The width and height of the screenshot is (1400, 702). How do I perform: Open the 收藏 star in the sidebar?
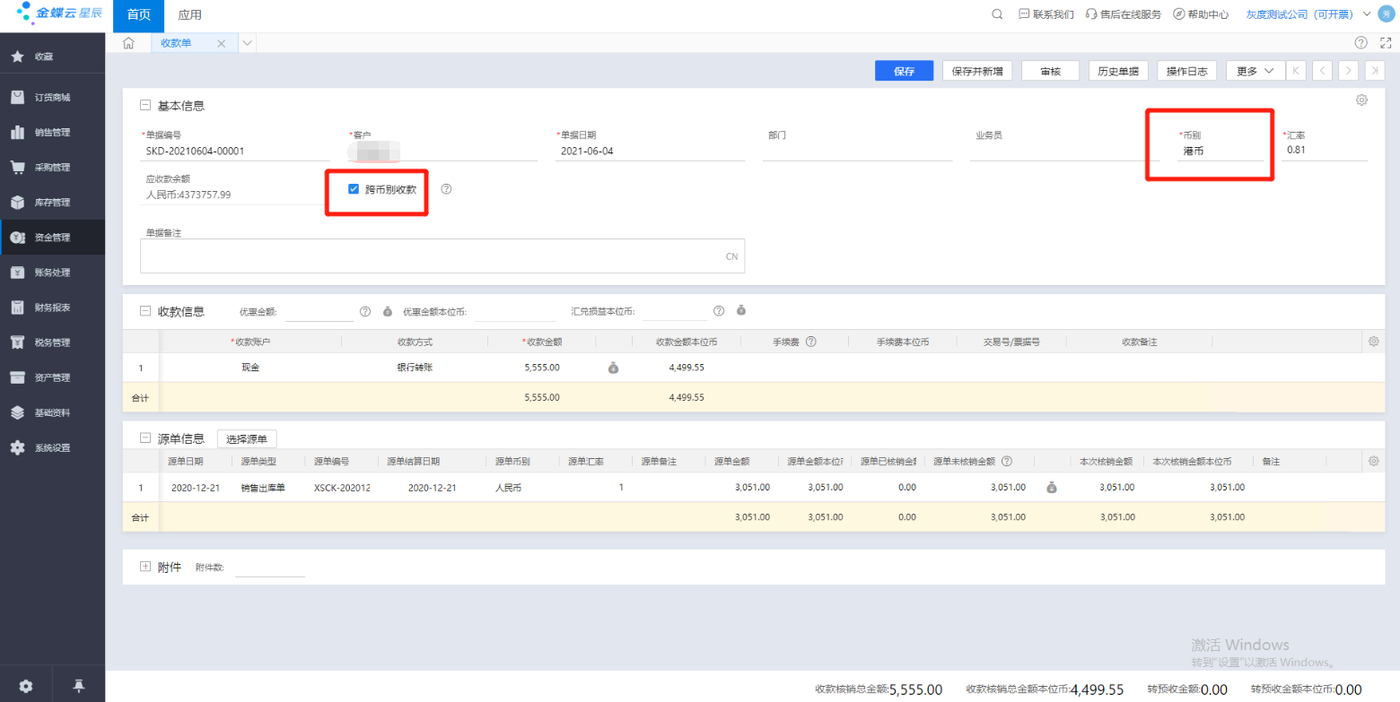(17, 57)
